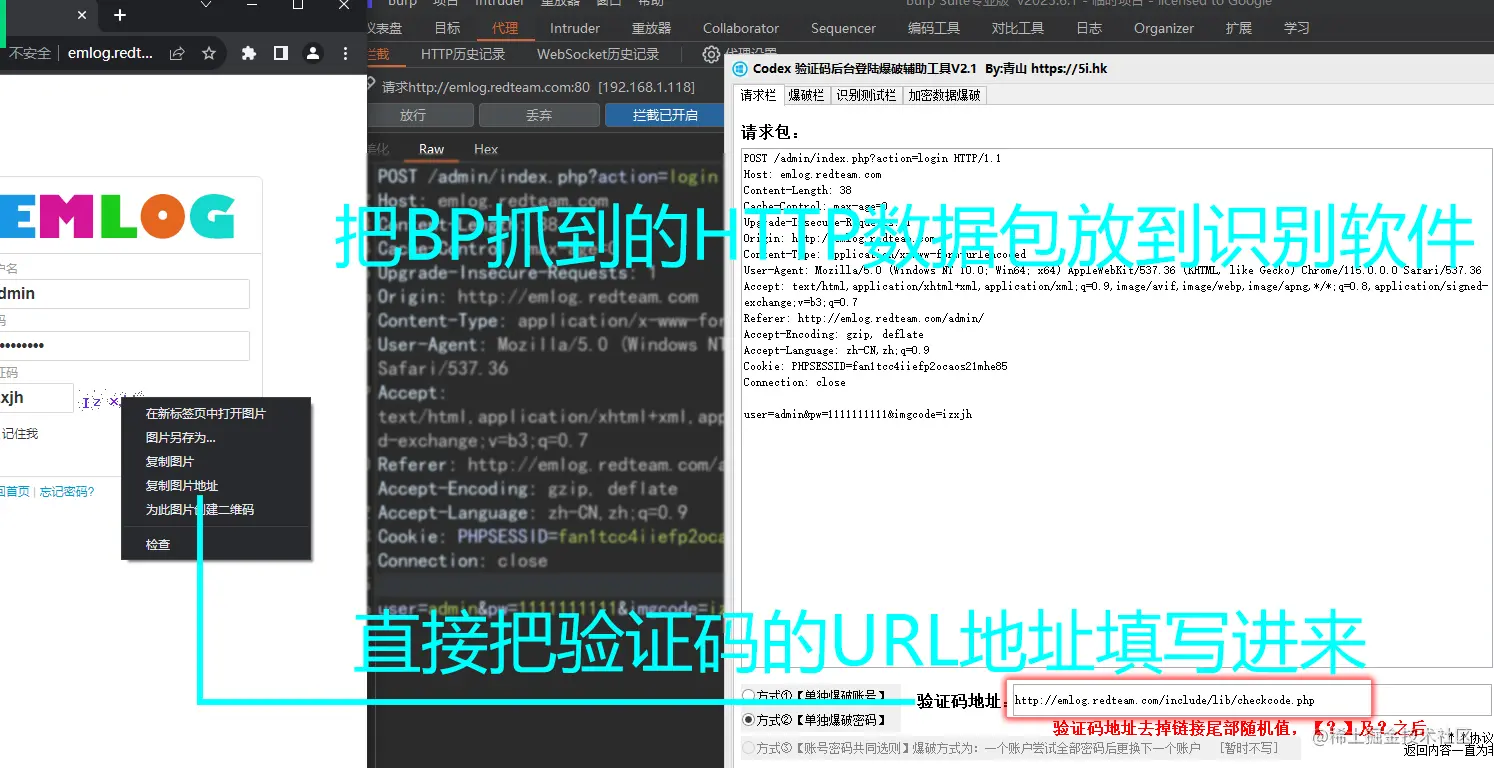Viewport: 1494px width, 768px height.
Task: Click the Cookie line in the Codex request text
Action: [875, 366]
